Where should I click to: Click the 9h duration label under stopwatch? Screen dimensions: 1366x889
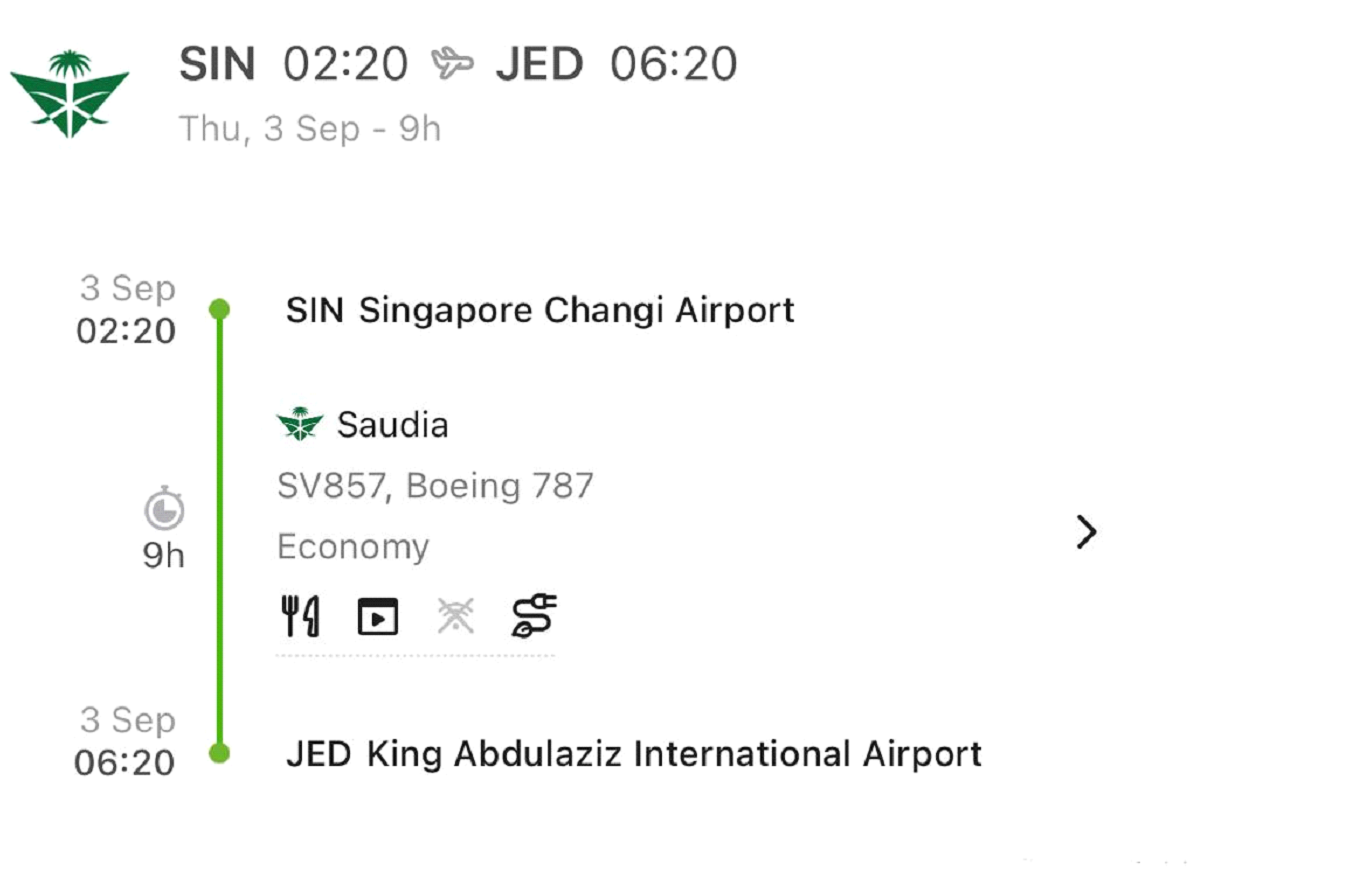point(163,555)
